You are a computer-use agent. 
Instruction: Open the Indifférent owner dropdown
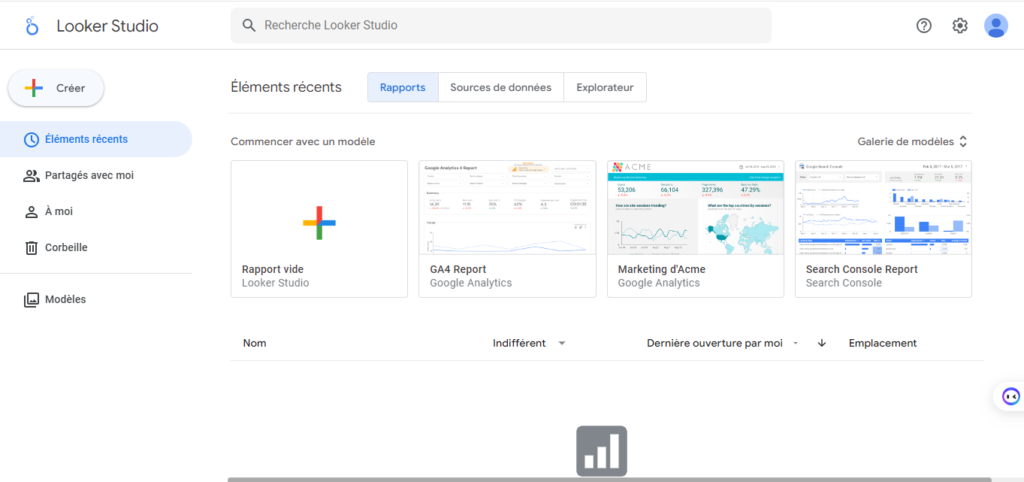coord(529,343)
